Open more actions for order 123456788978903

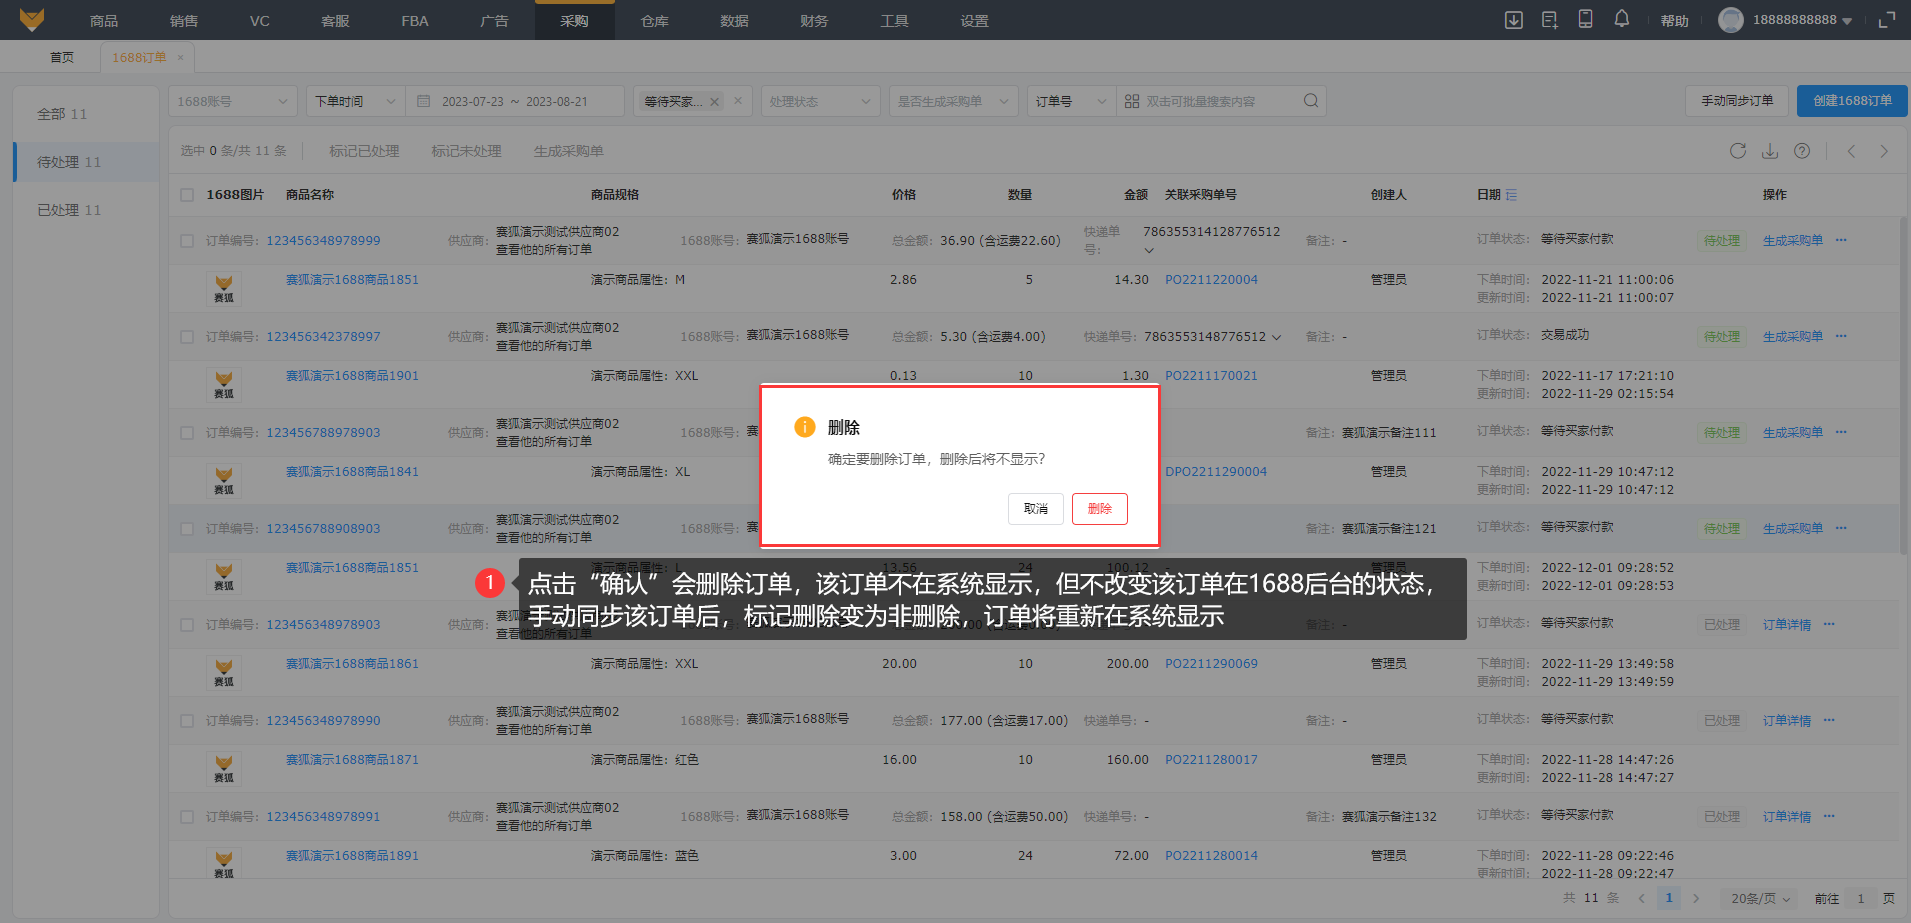click(1841, 432)
